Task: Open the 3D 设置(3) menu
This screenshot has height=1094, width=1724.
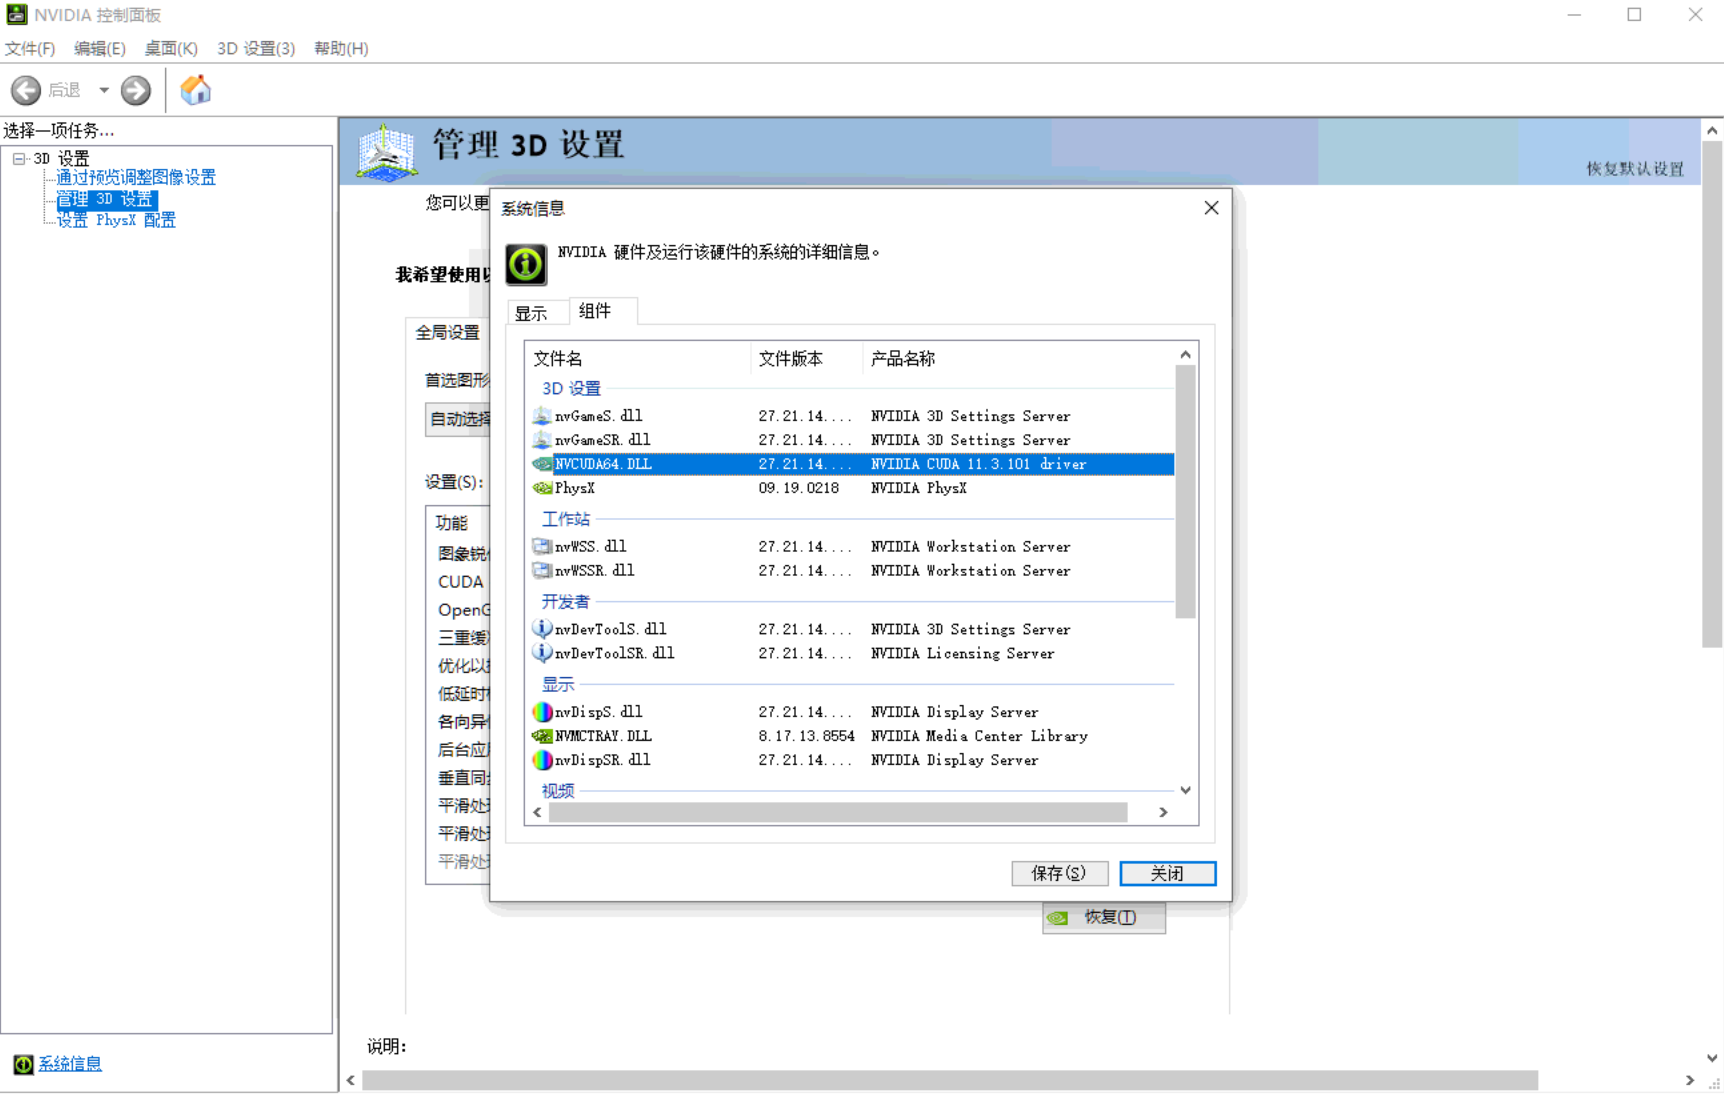Action: click(256, 48)
